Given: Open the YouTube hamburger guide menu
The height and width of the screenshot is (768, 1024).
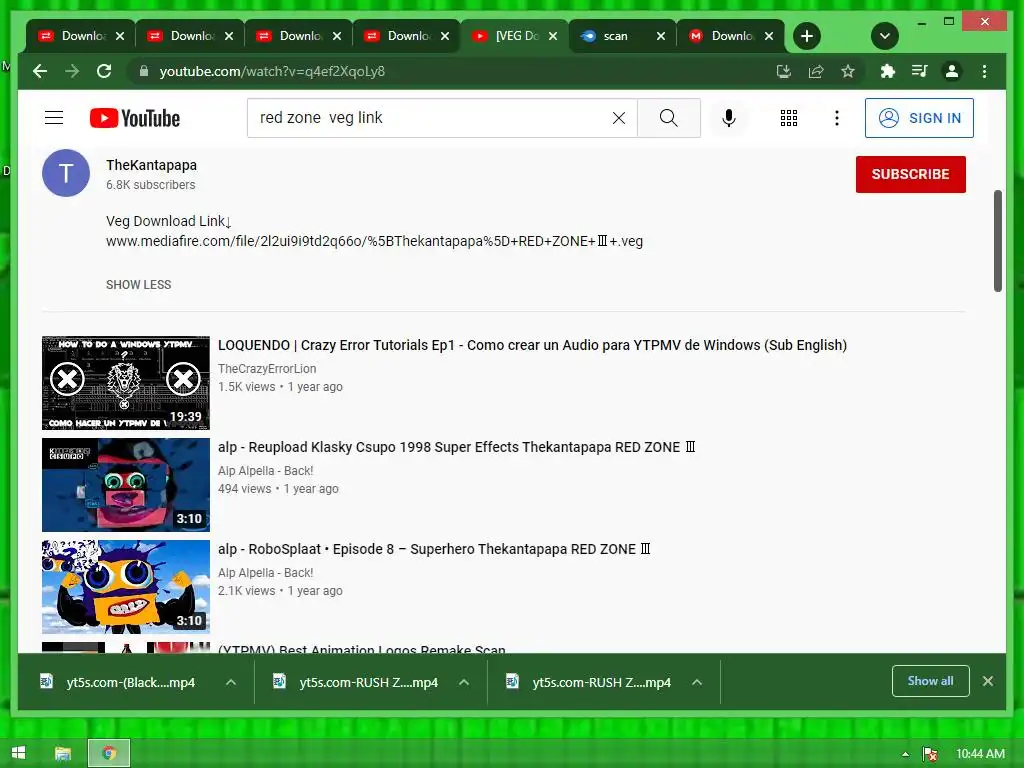Looking at the screenshot, I should pos(54,118).
